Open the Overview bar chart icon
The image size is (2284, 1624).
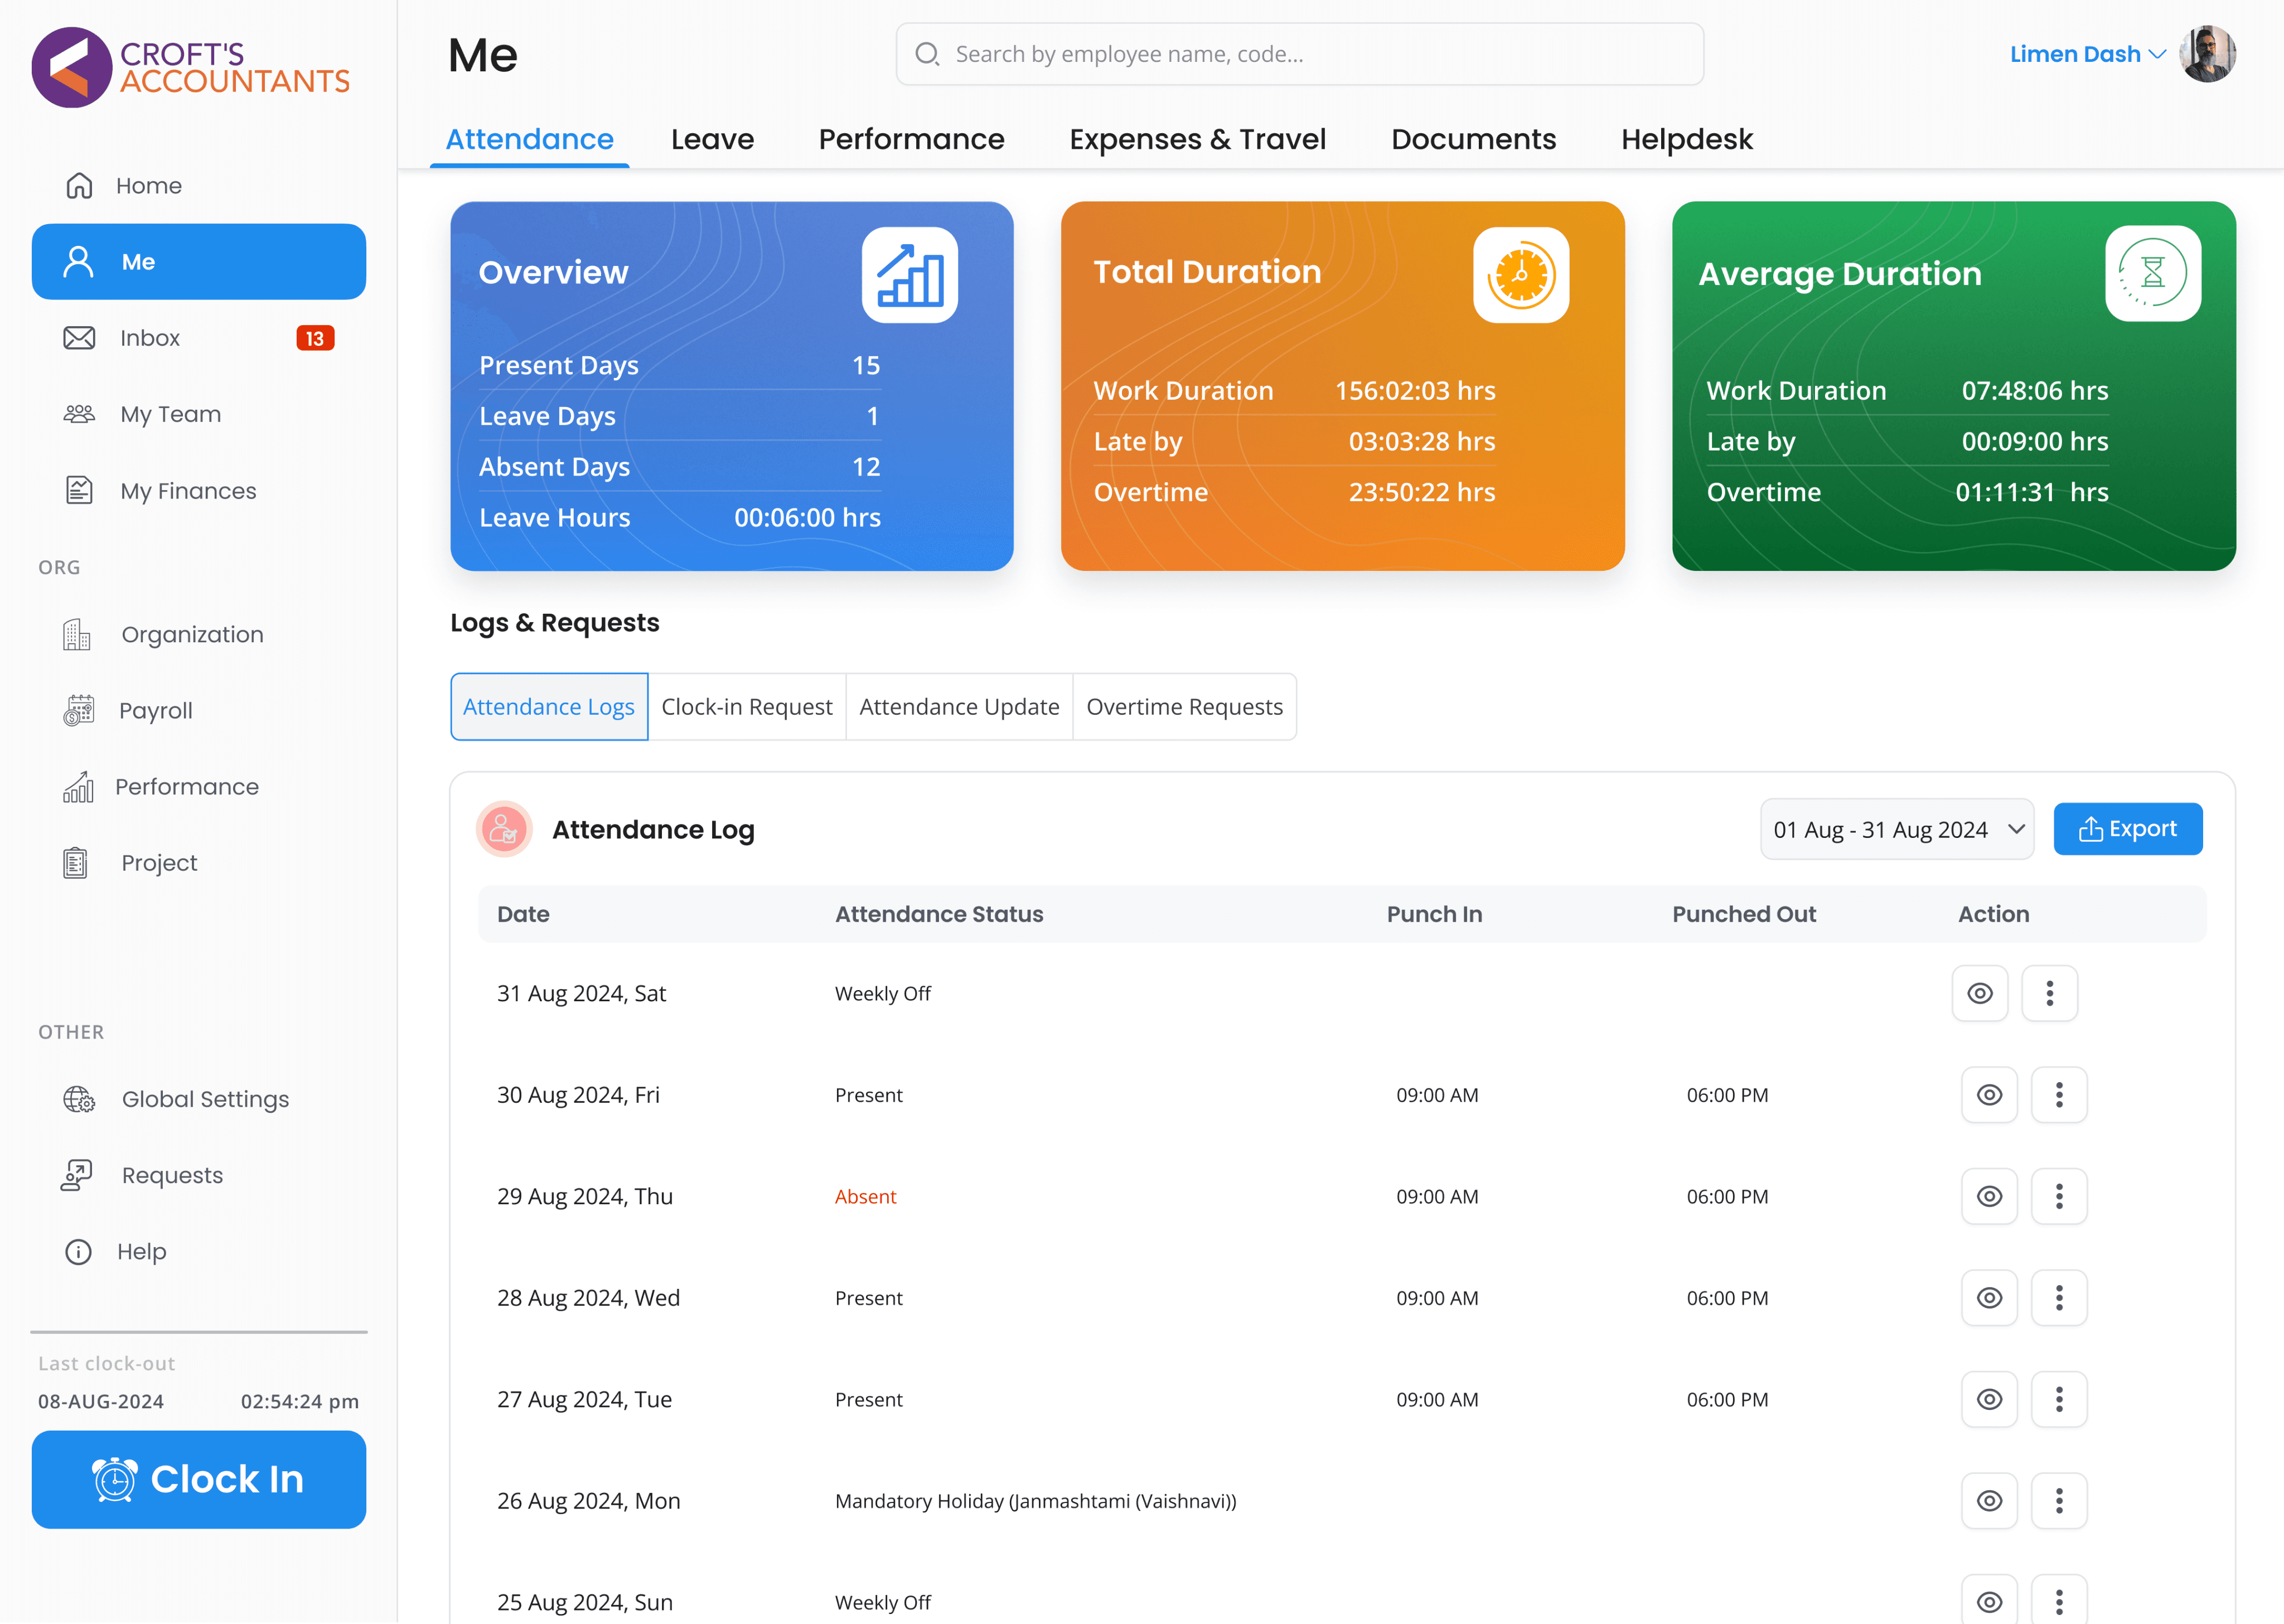click(x=909, y=275)
